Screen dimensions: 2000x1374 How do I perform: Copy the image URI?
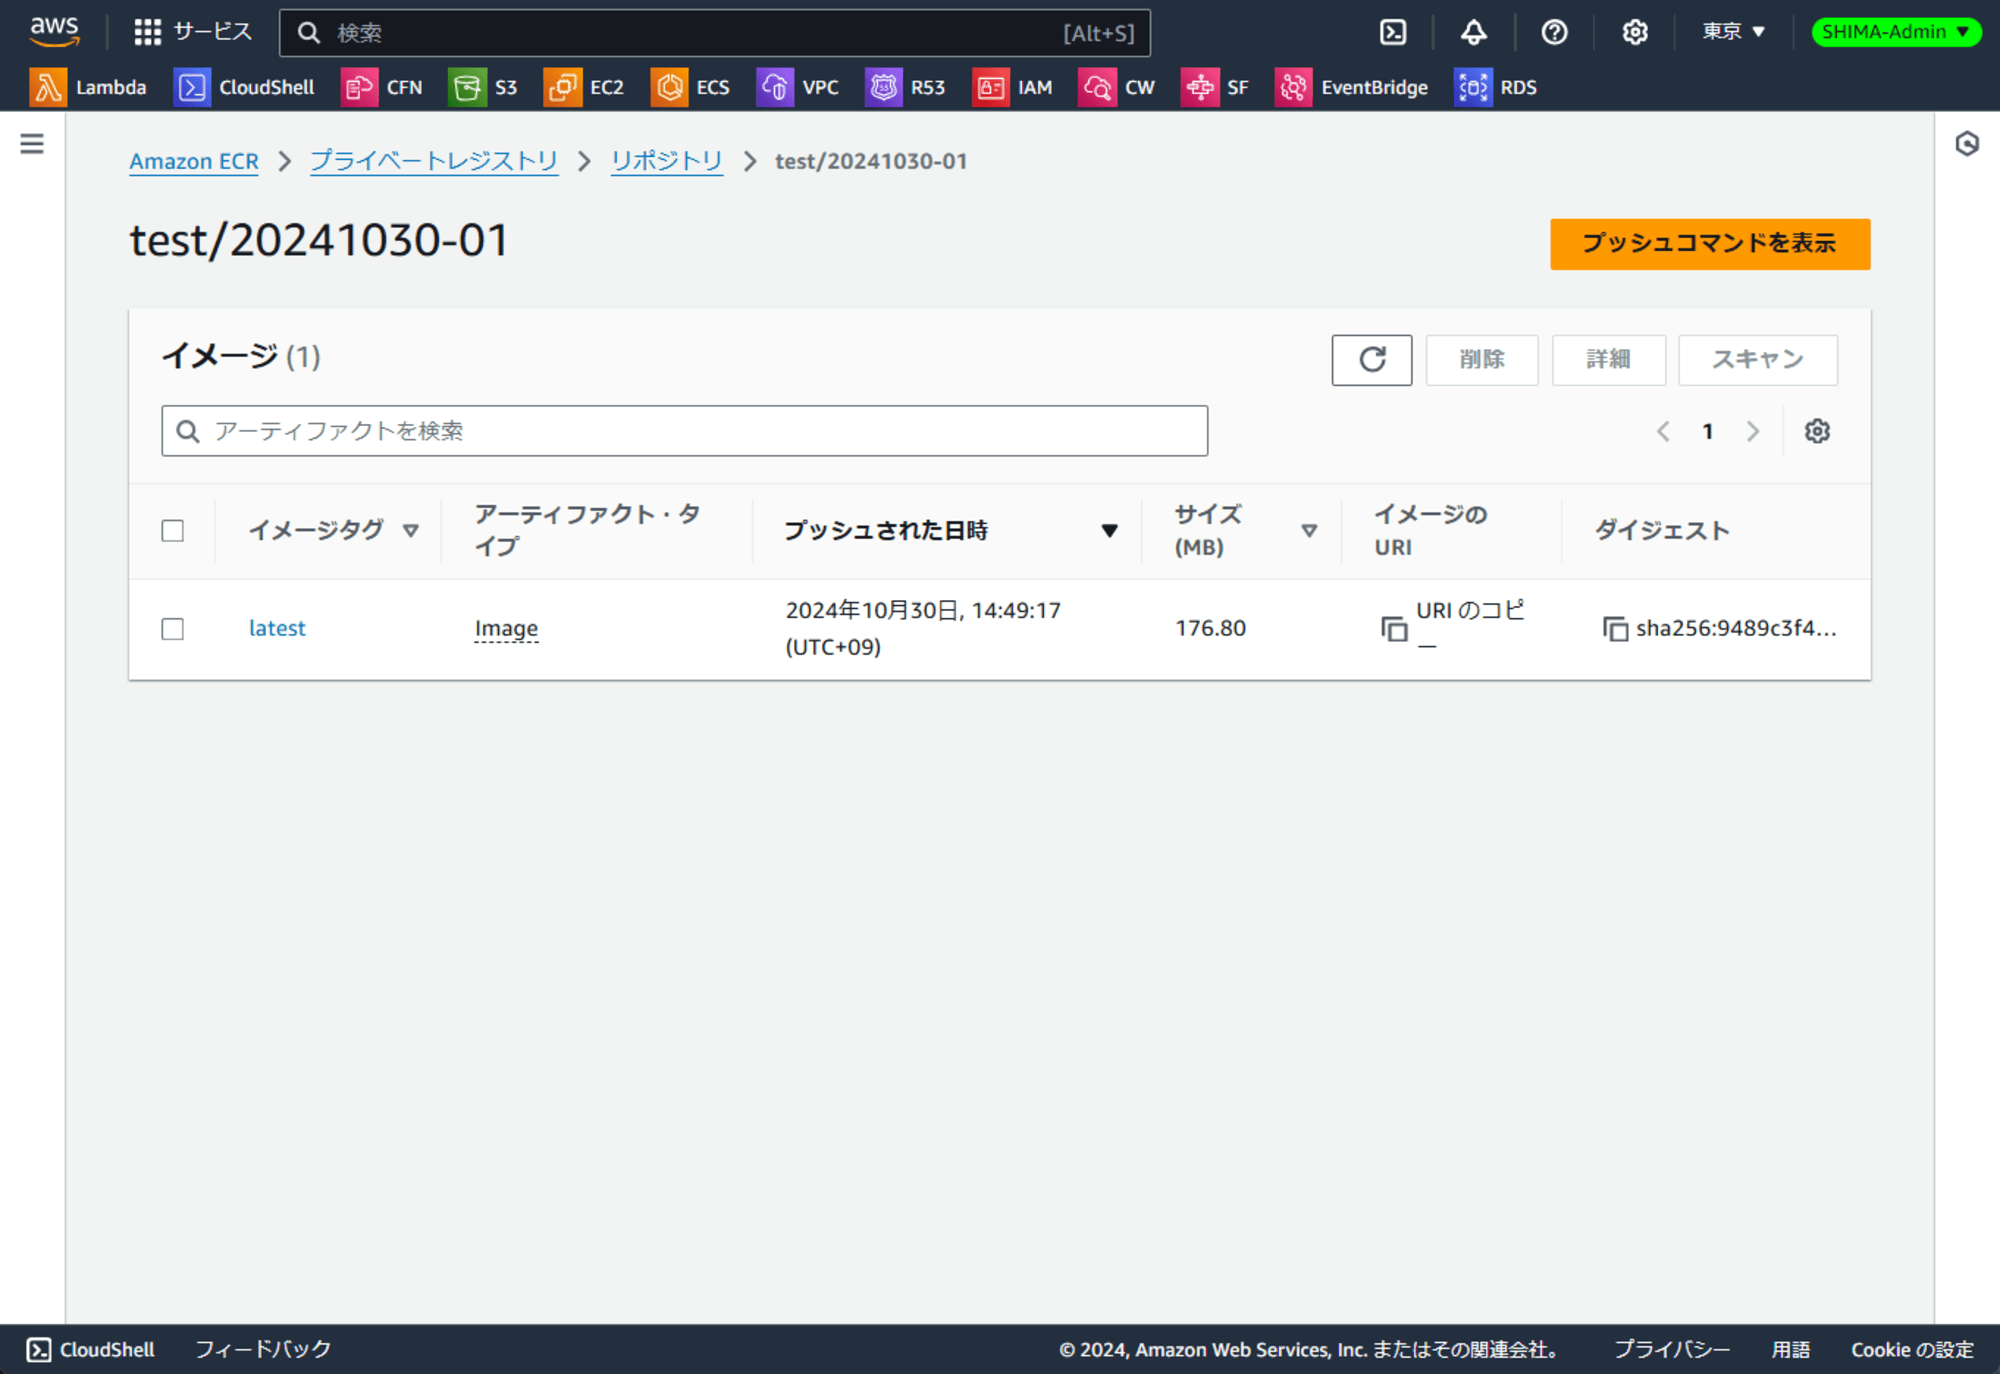tap(1394, 629)
